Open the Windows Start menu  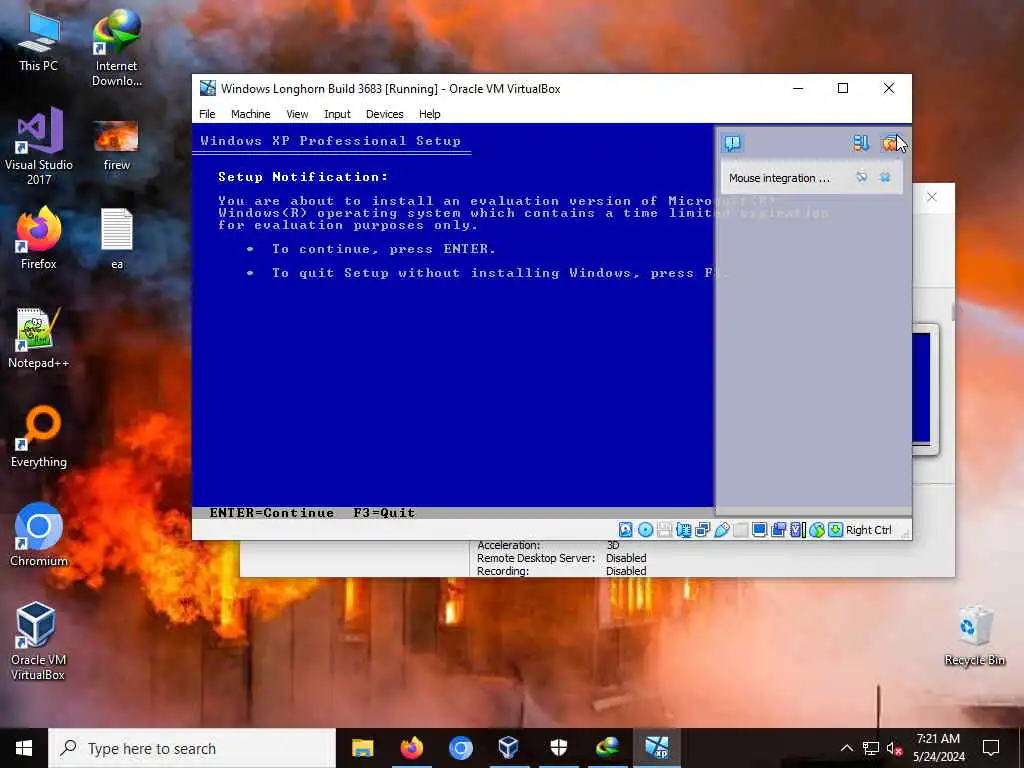[x=24, y=748]
